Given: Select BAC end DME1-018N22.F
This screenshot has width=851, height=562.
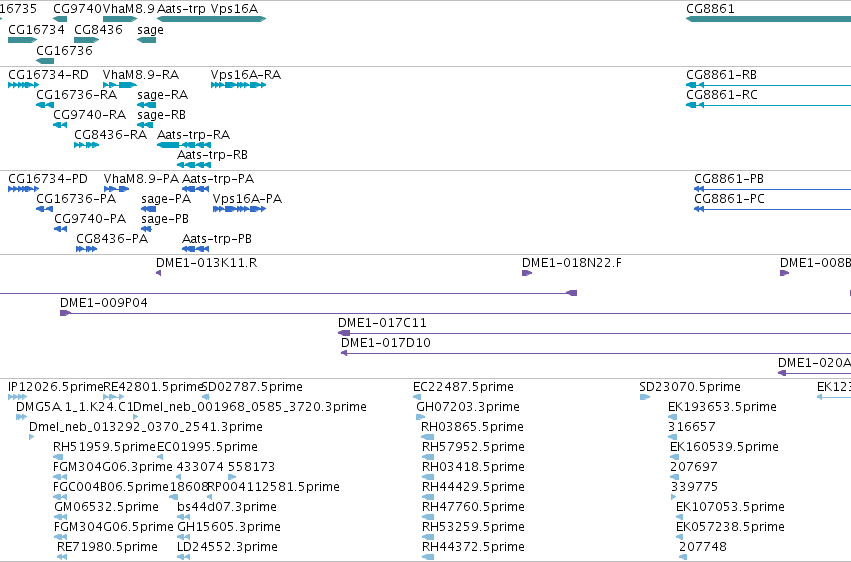Looking at the screenshot, I should tap(526, 273).
